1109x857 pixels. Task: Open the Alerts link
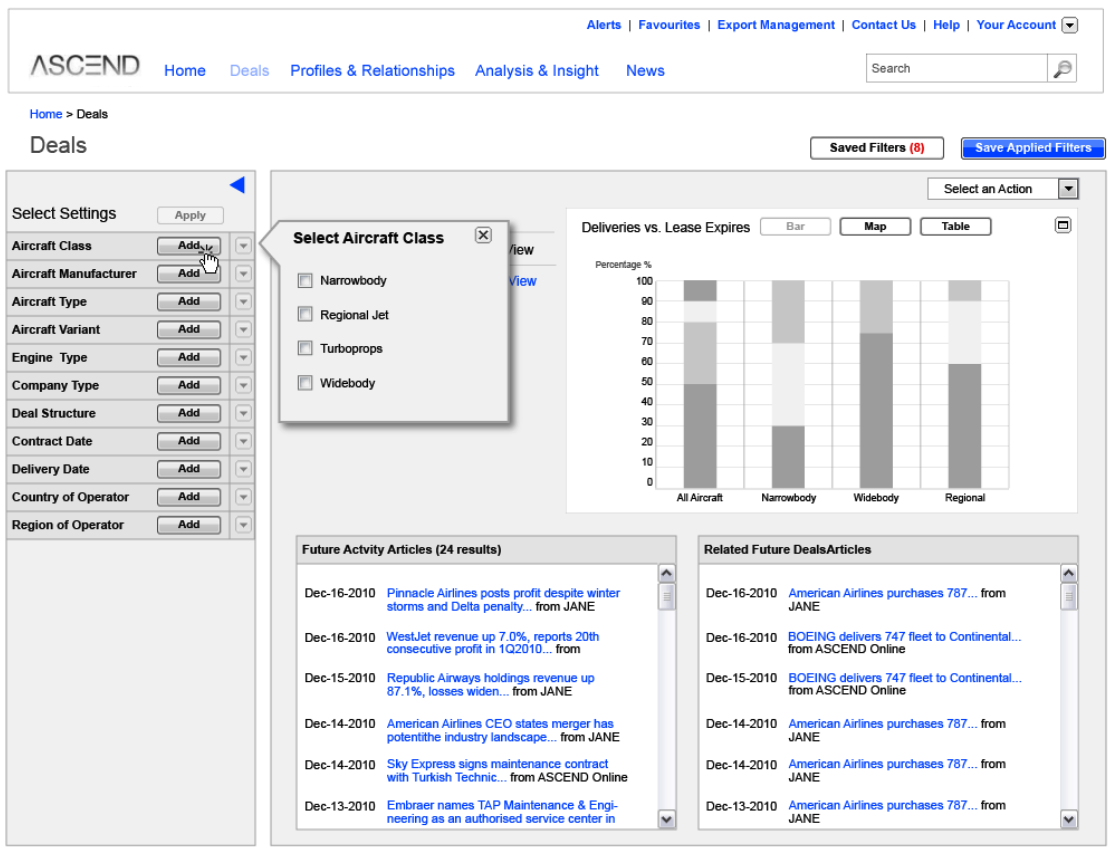(603, 25)
